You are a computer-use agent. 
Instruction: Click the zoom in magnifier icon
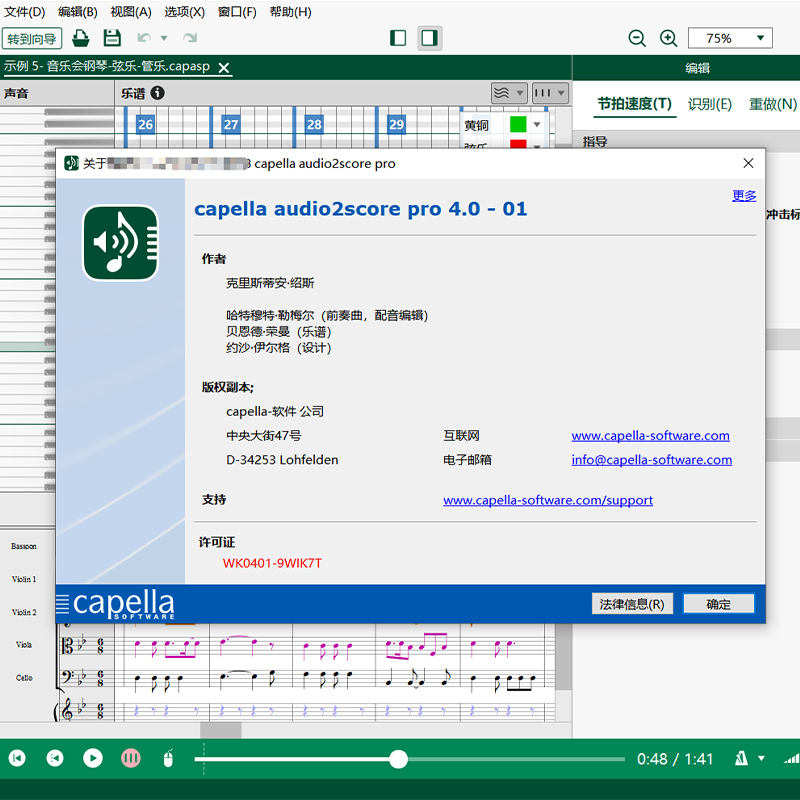coord(668,38)
